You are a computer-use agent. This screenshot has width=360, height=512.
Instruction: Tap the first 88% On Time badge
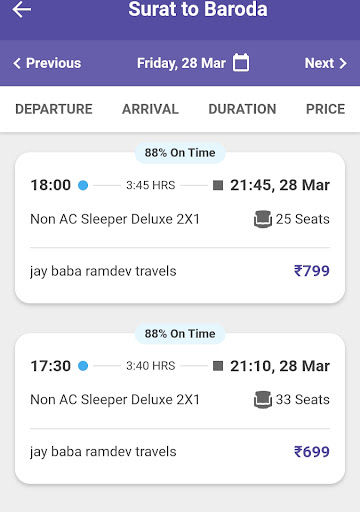point(180,153)
